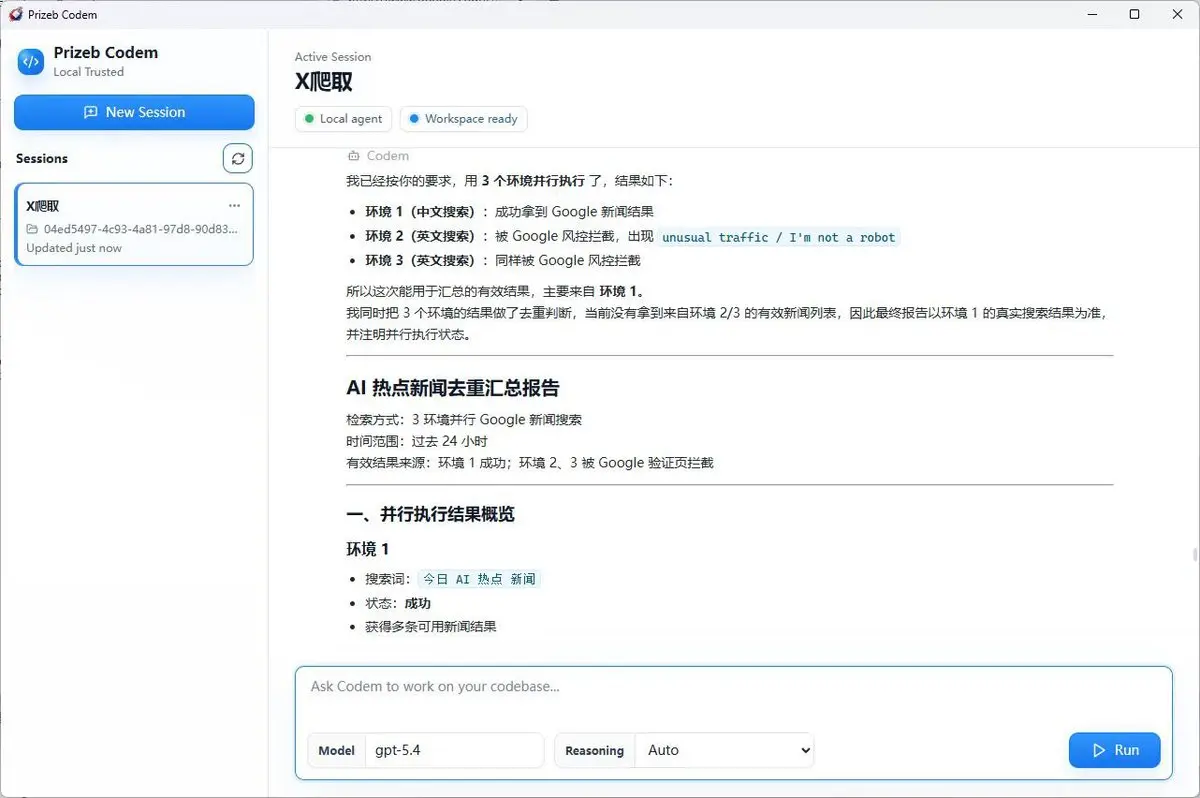The image size is (1200, 798).
Task: Click the Prizeb Codem logo icon
Action: tap(31, 61)
